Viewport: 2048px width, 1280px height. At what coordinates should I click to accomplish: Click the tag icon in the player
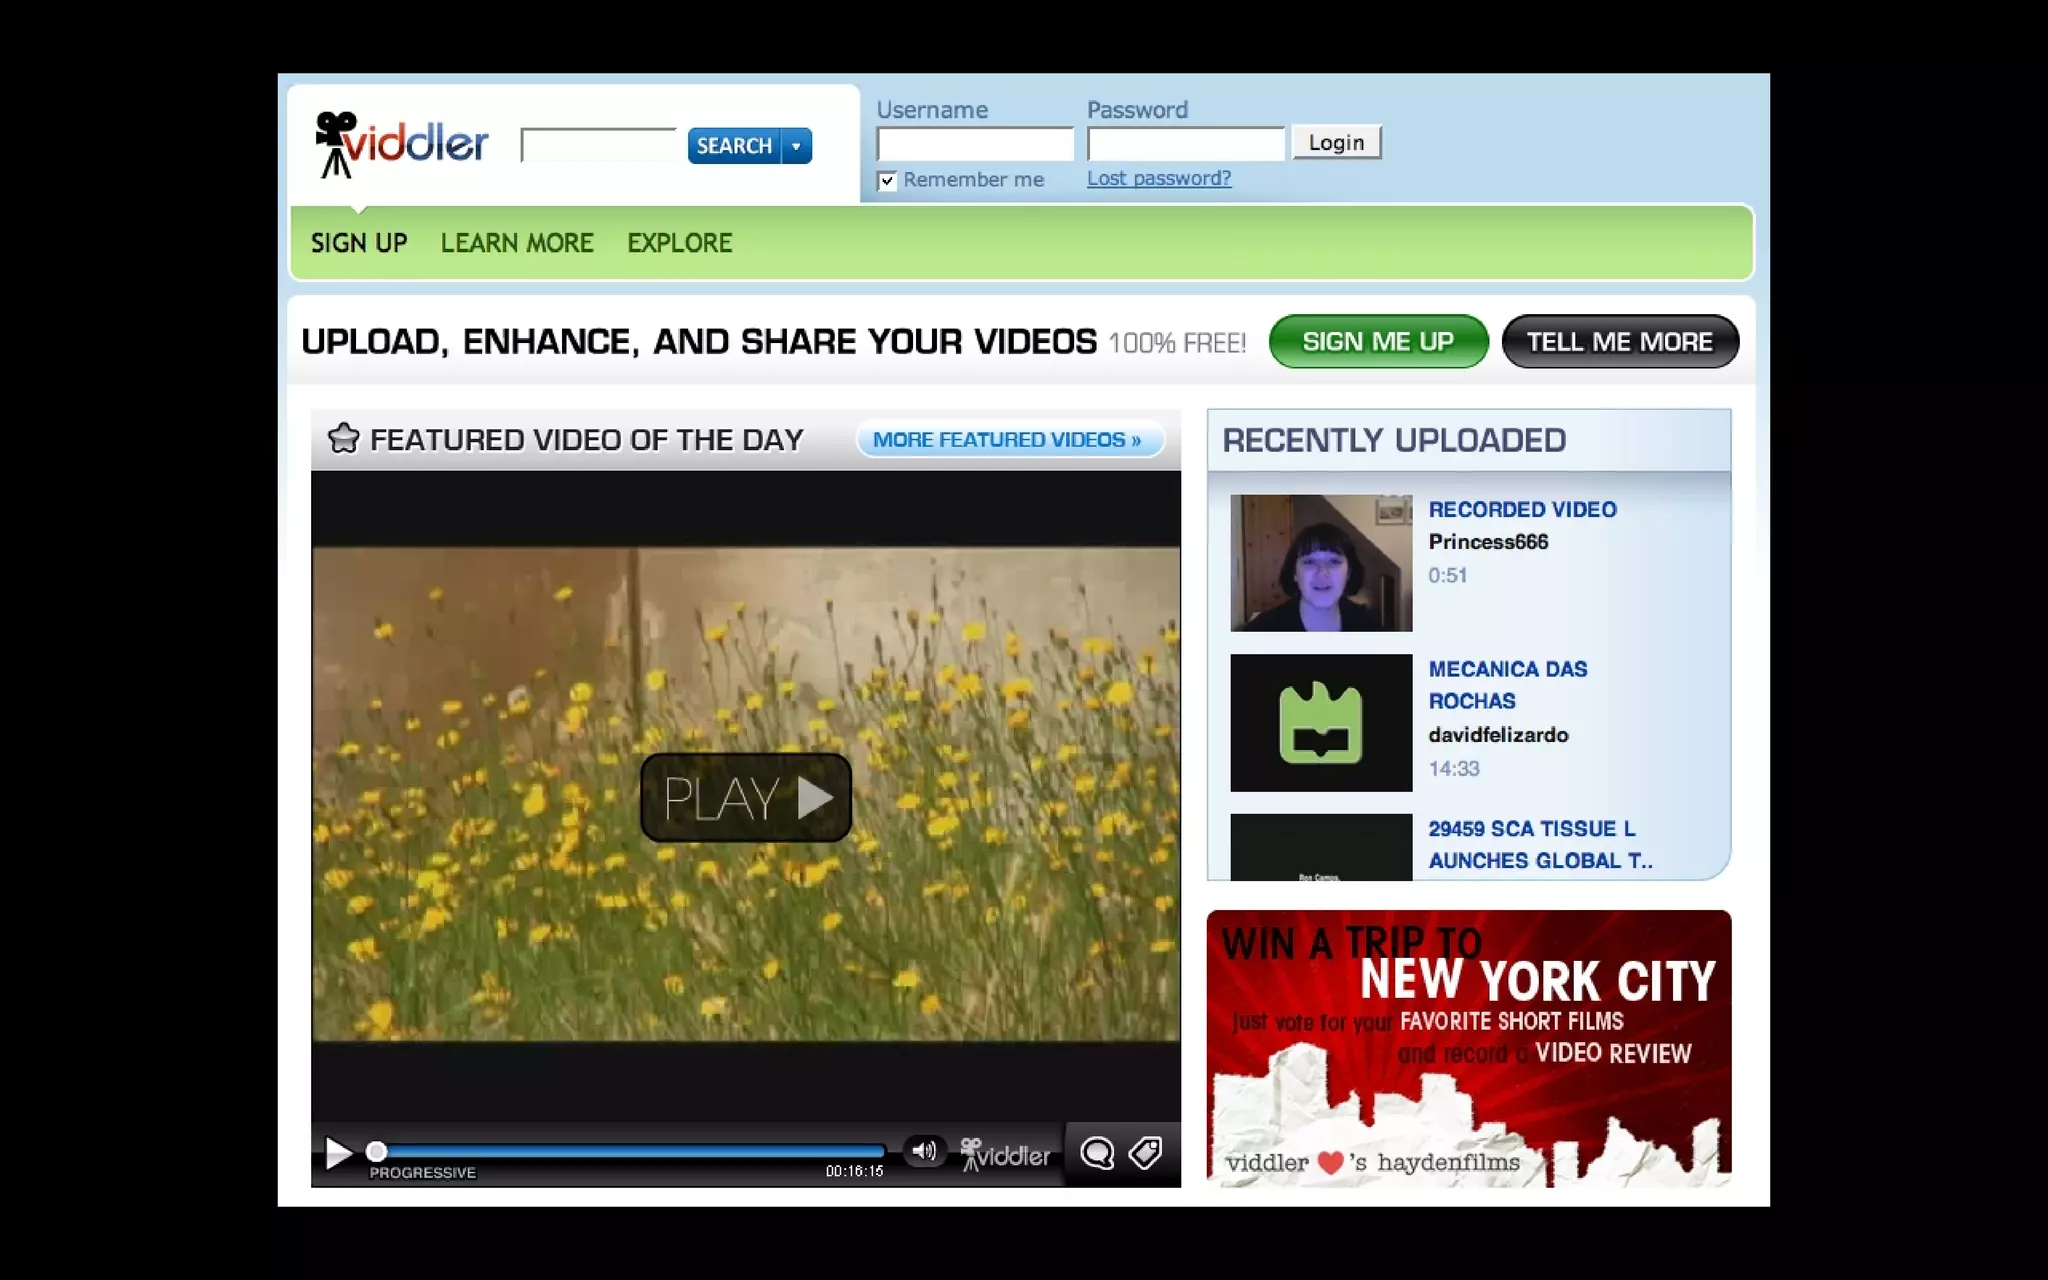(x=1146, y=1153)
